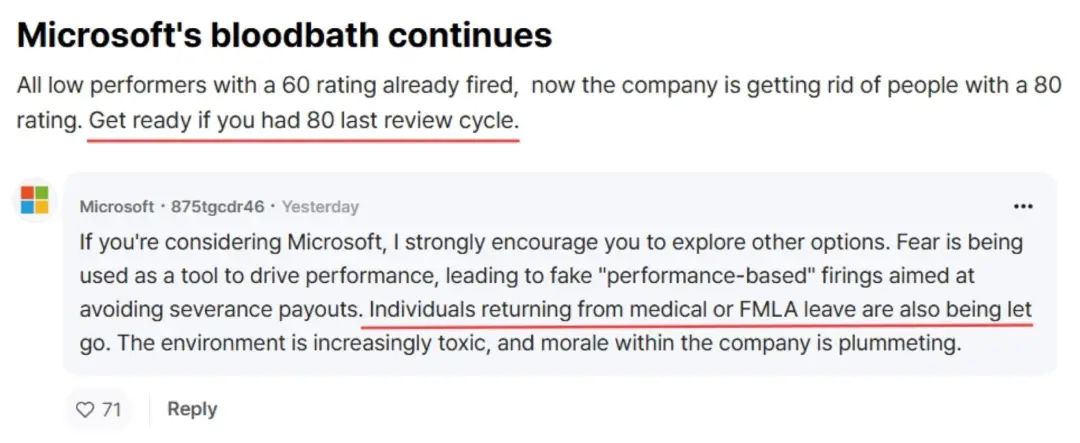This screenshot has width=1080, height=443.
Task: Click underlined sentence Get ready if you had 80
Action: tap(303, 121)
